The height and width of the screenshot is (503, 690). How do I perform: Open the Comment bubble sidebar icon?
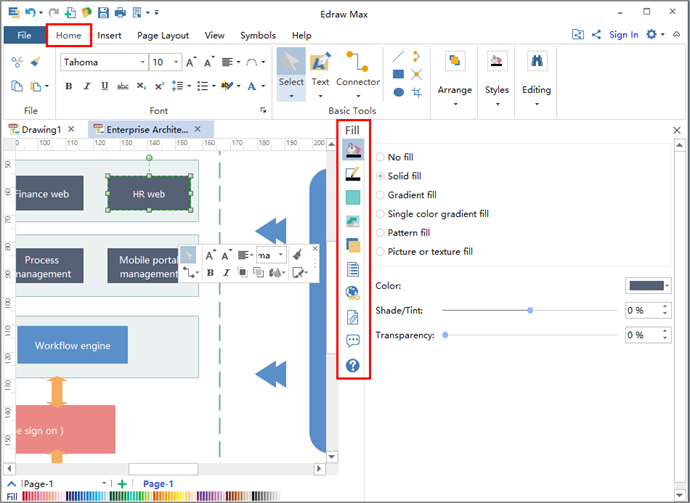353,342
